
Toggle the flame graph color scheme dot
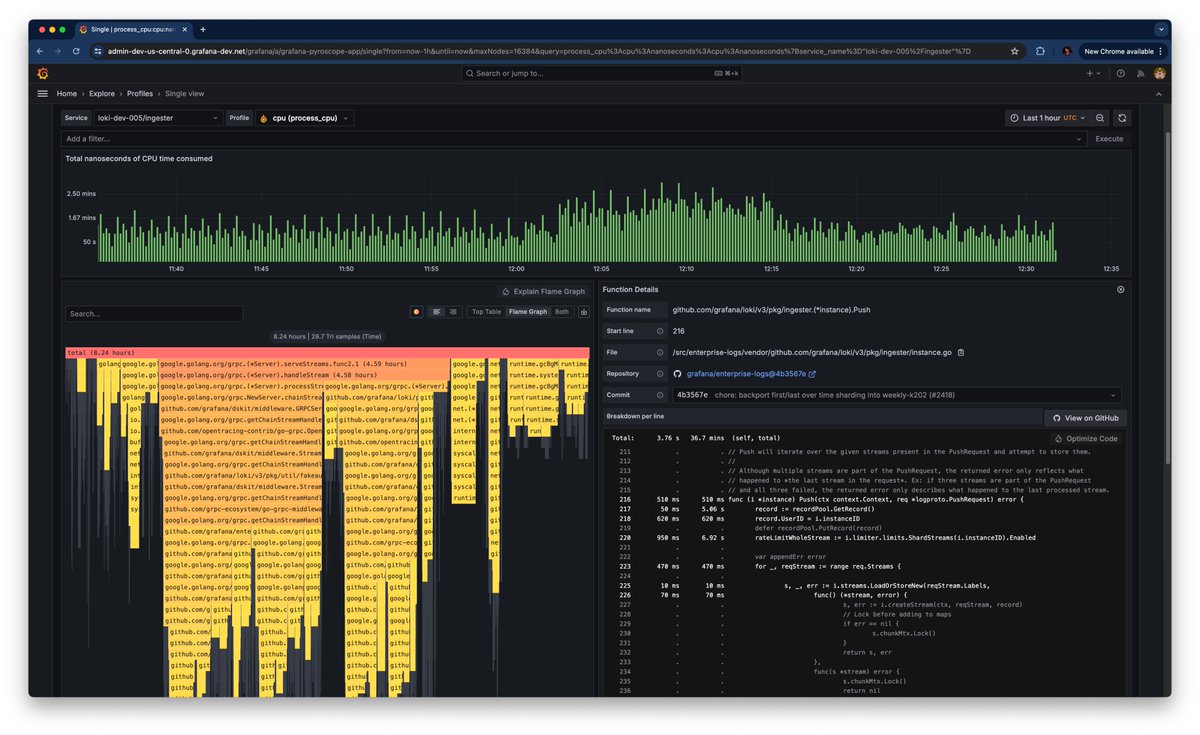tap(416, 312)
